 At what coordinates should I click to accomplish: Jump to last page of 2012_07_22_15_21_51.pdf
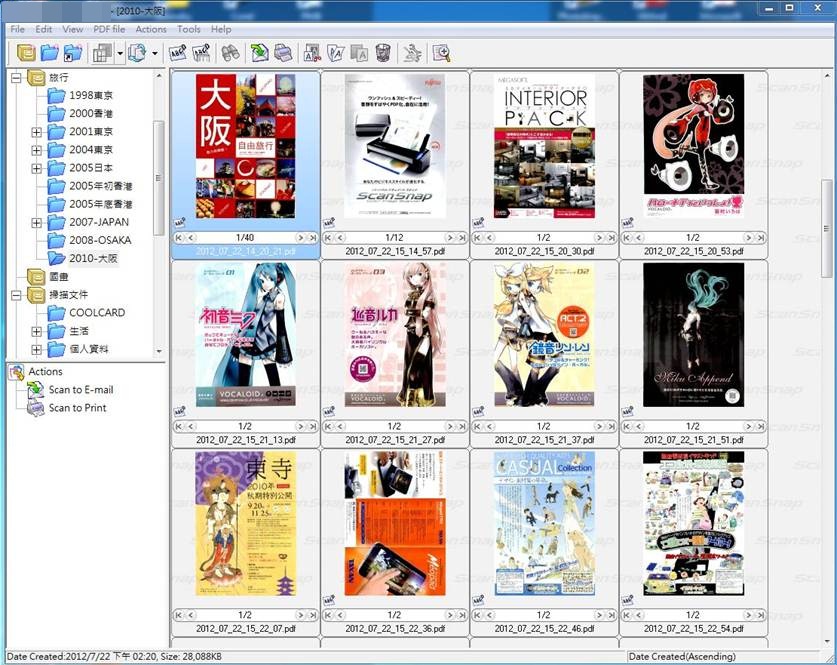(x=761, y=426)
